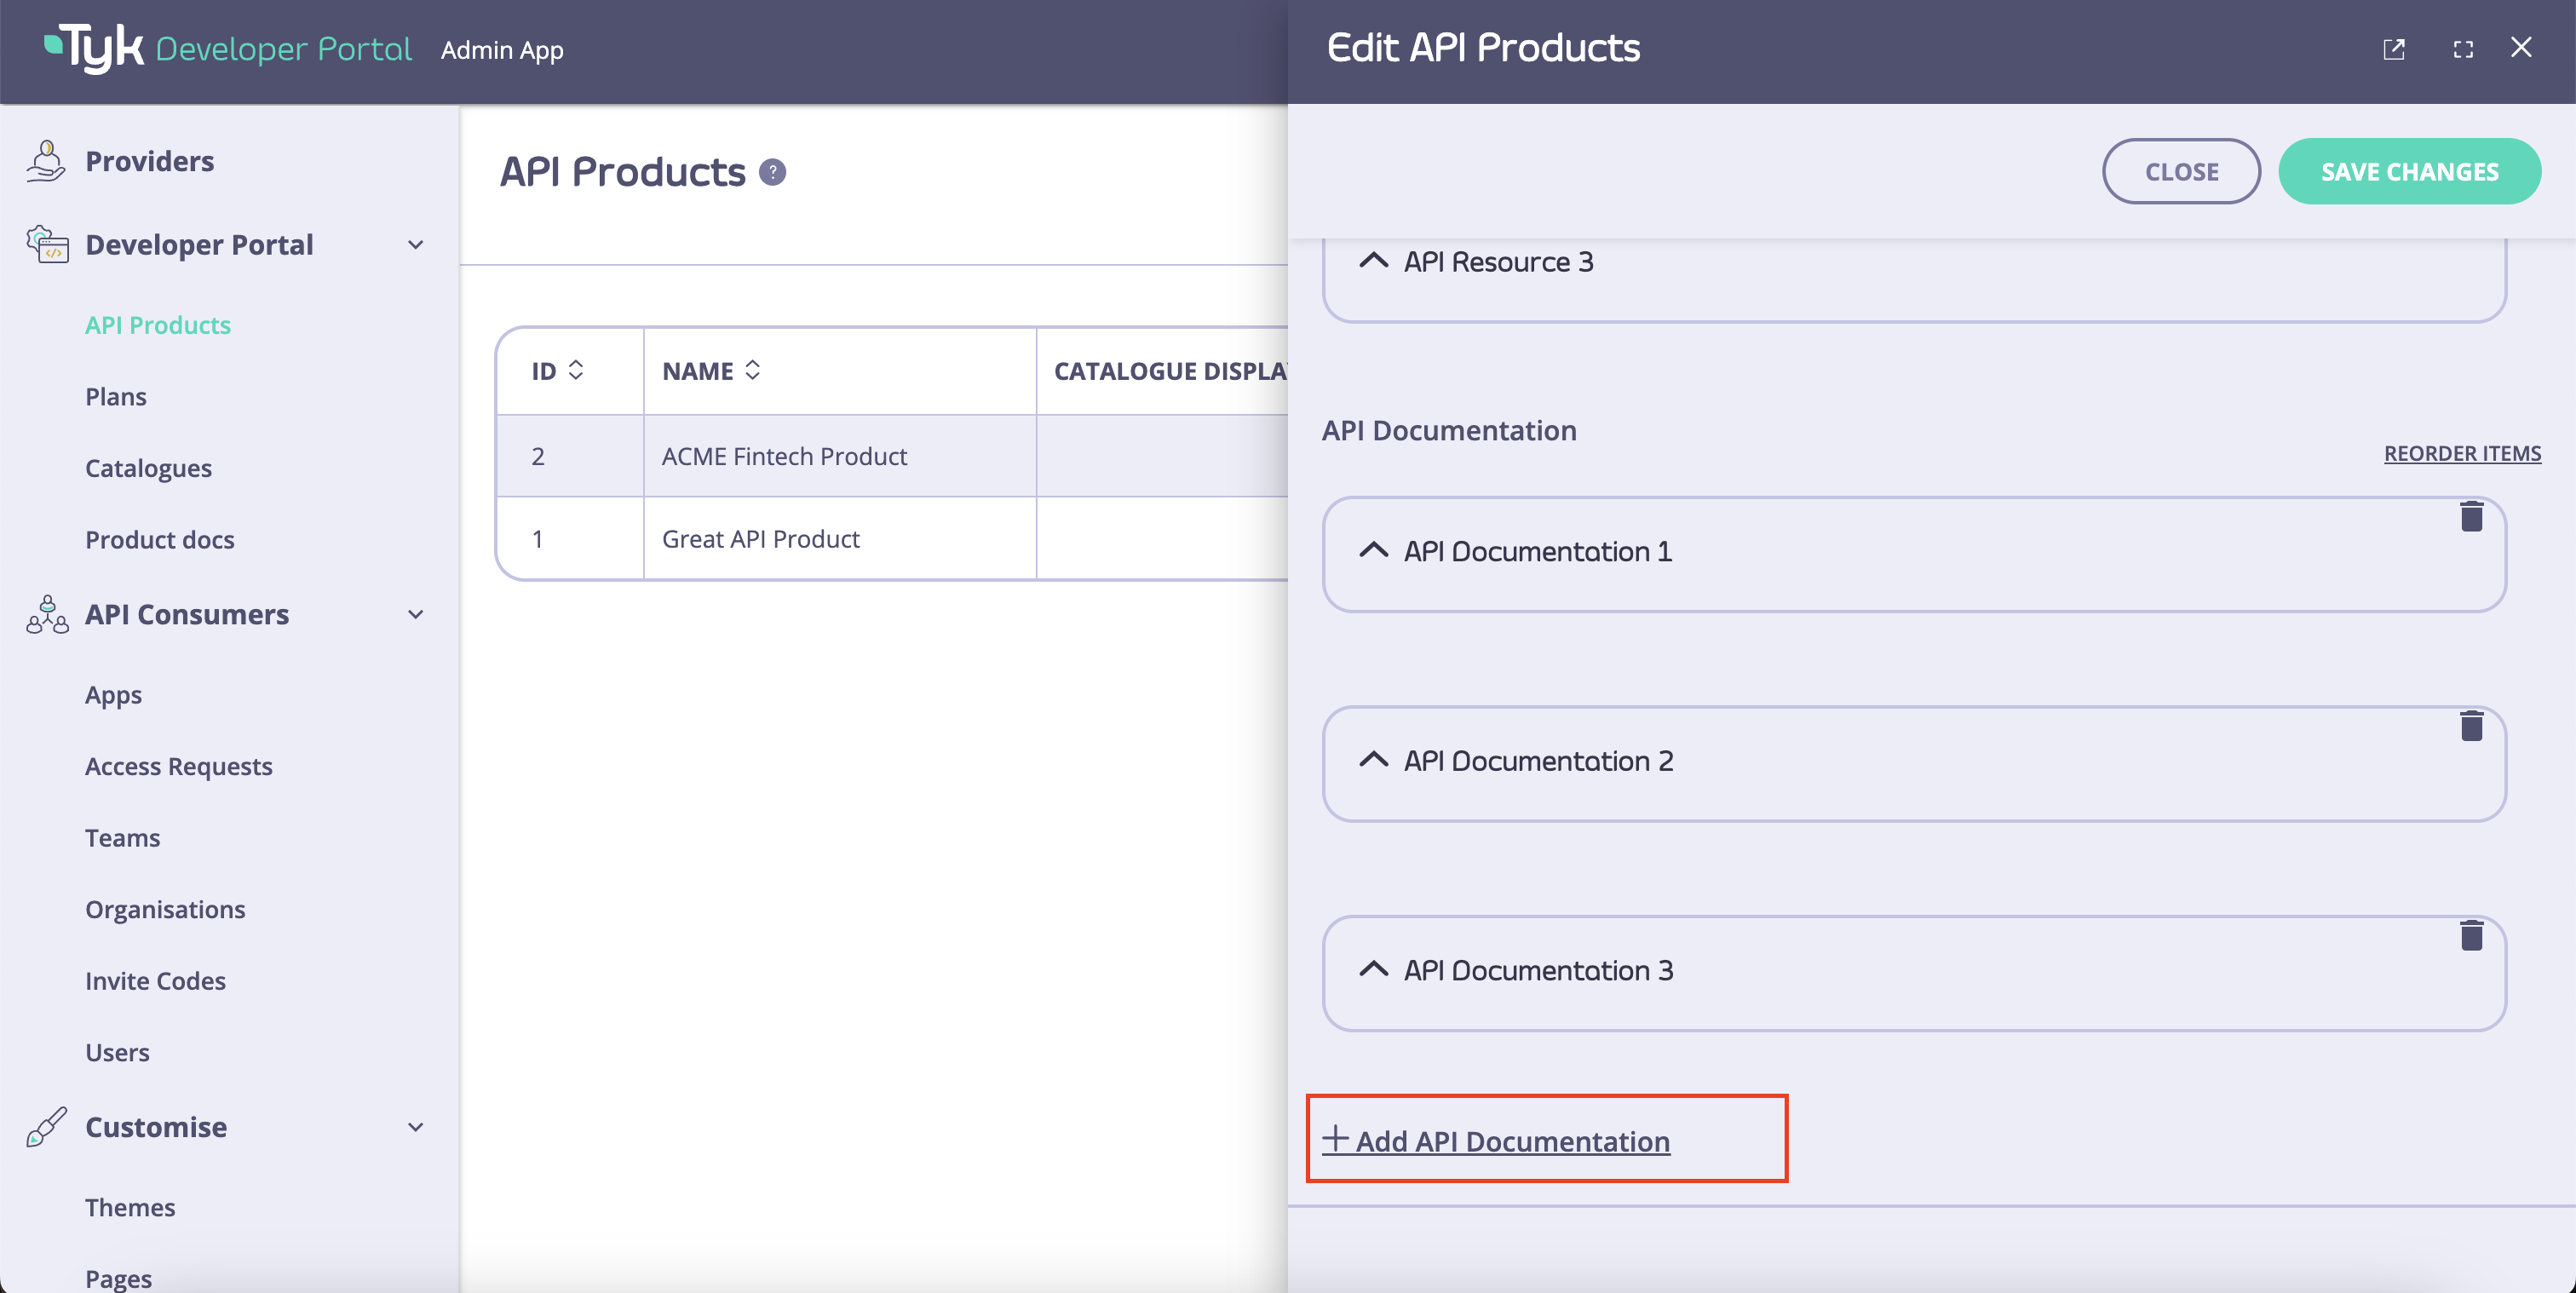Open the Themes page

pos(130,1207)
